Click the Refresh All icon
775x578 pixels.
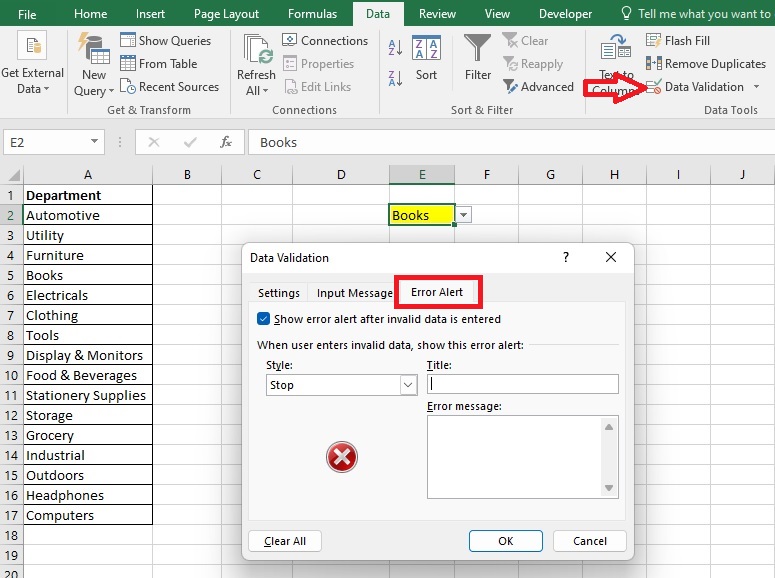258,49
